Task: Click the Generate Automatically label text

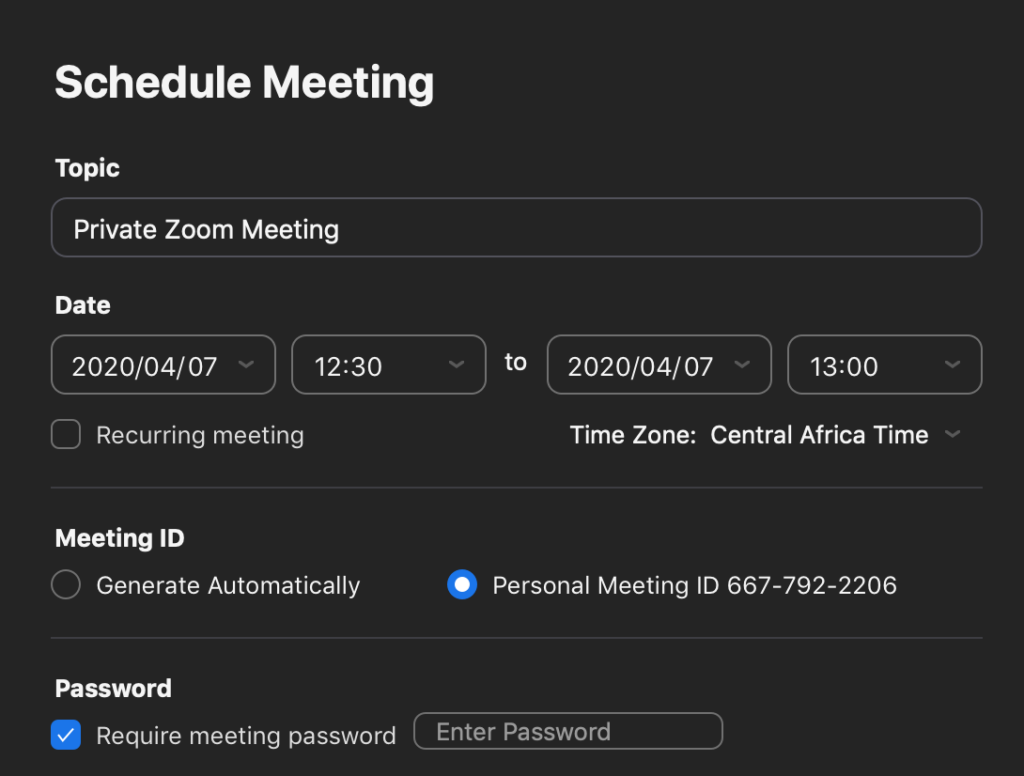Action: pyautogui.click(x=228, y=585)
